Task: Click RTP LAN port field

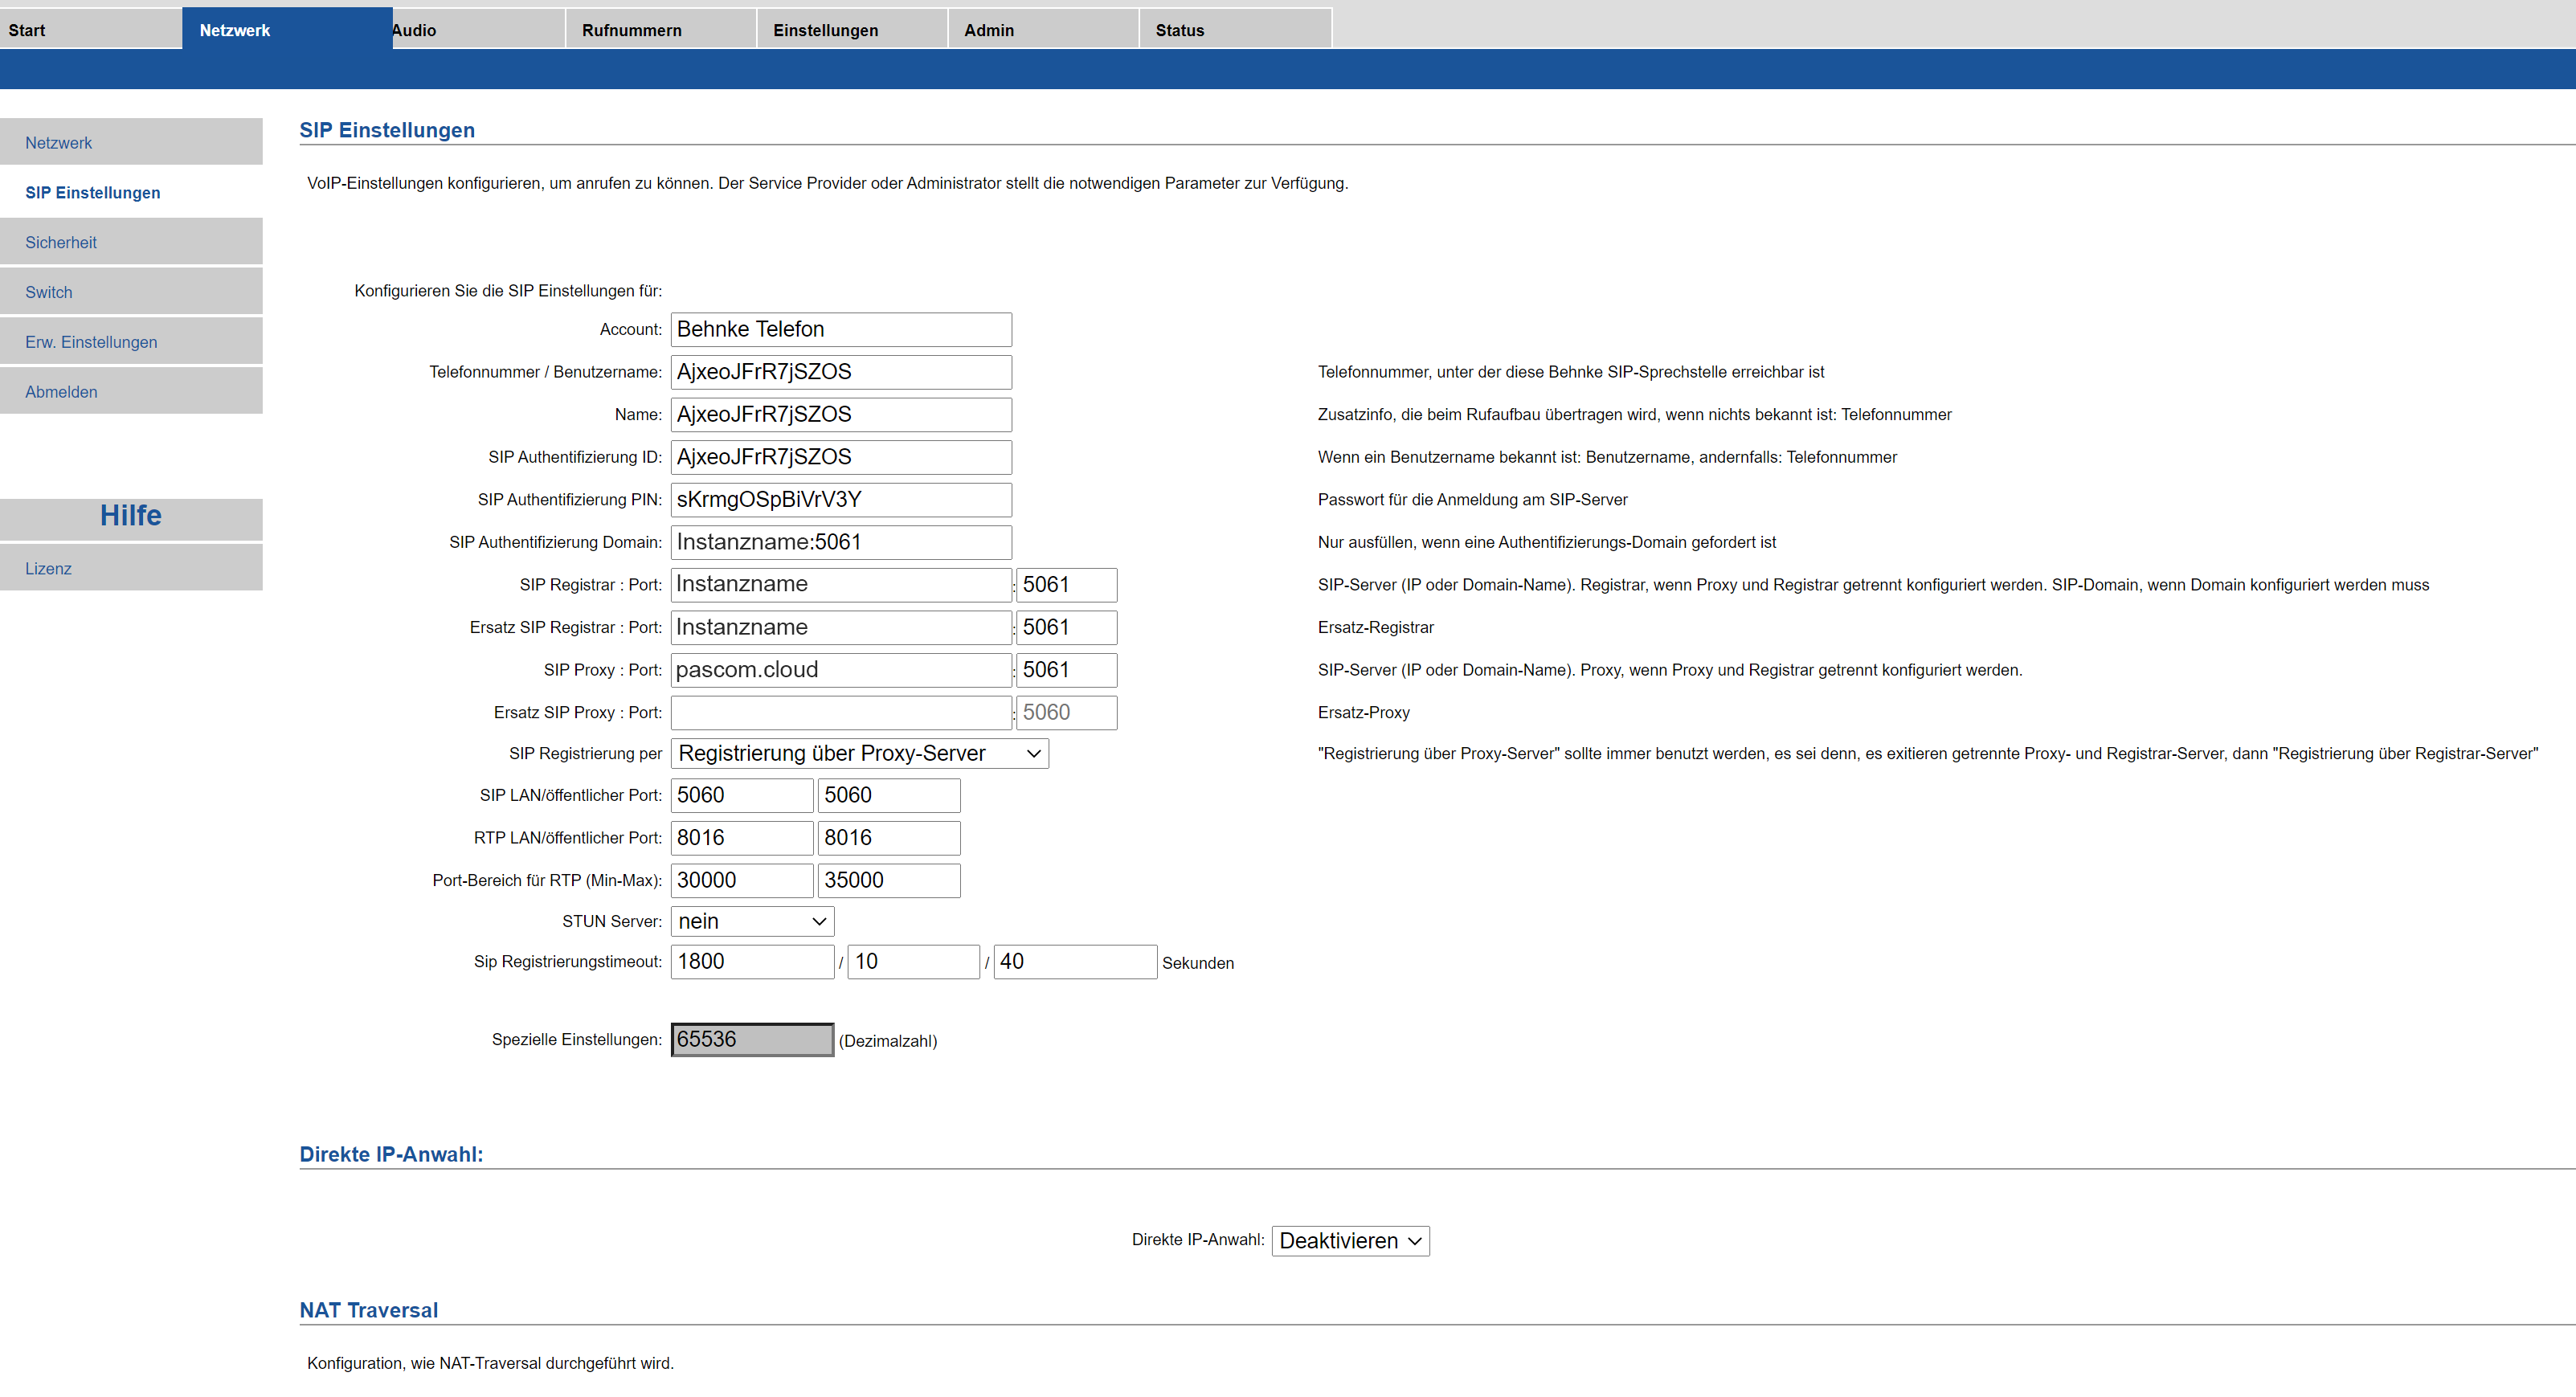Action: tap(742, 838)
